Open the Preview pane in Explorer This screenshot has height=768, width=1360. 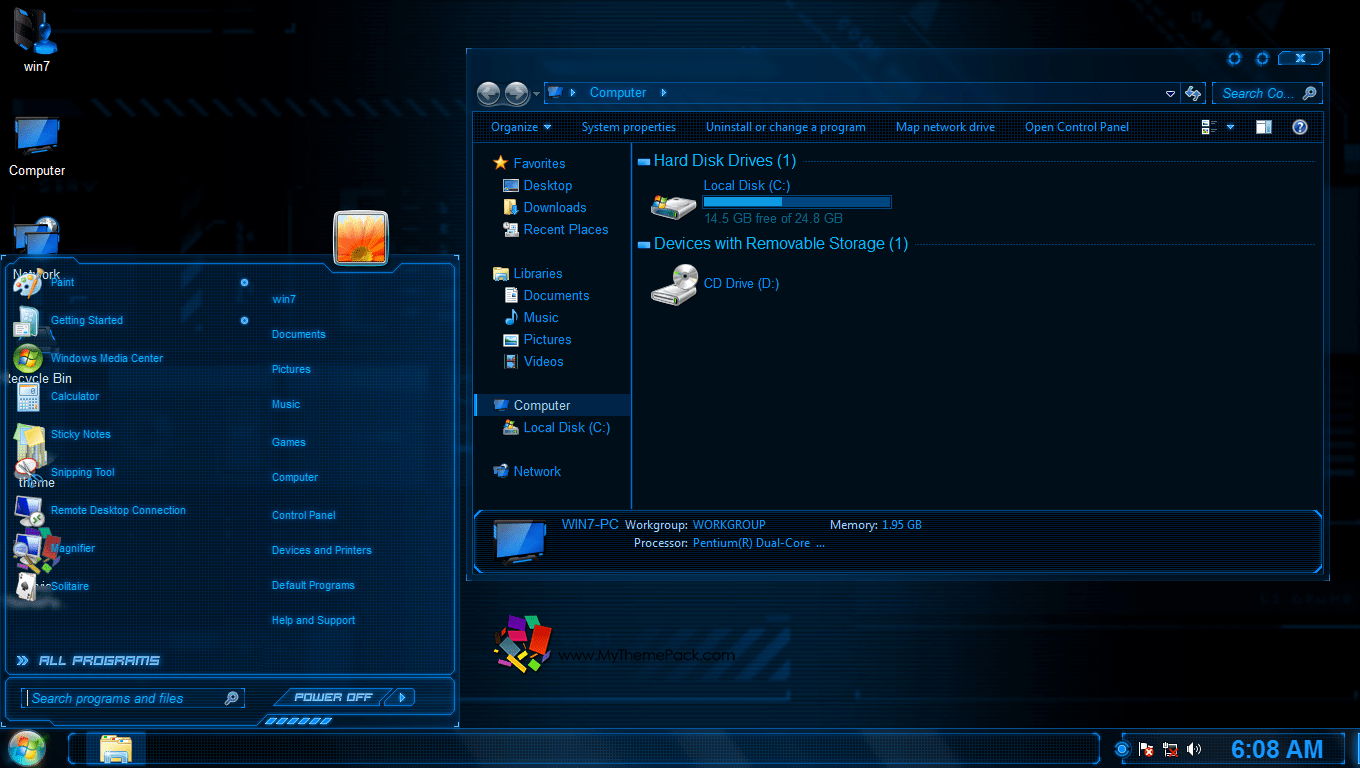pos(1263,127)
